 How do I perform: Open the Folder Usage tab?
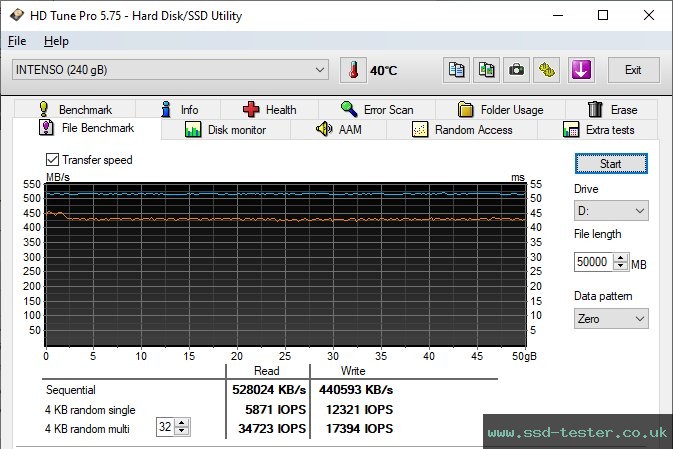click(500, 109)
